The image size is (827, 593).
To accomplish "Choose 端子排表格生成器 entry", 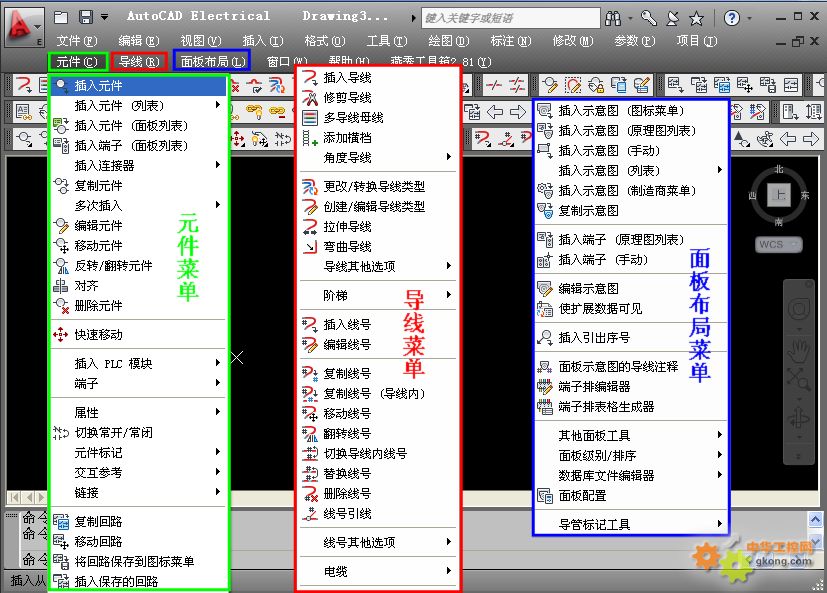I will pos(631,407).
